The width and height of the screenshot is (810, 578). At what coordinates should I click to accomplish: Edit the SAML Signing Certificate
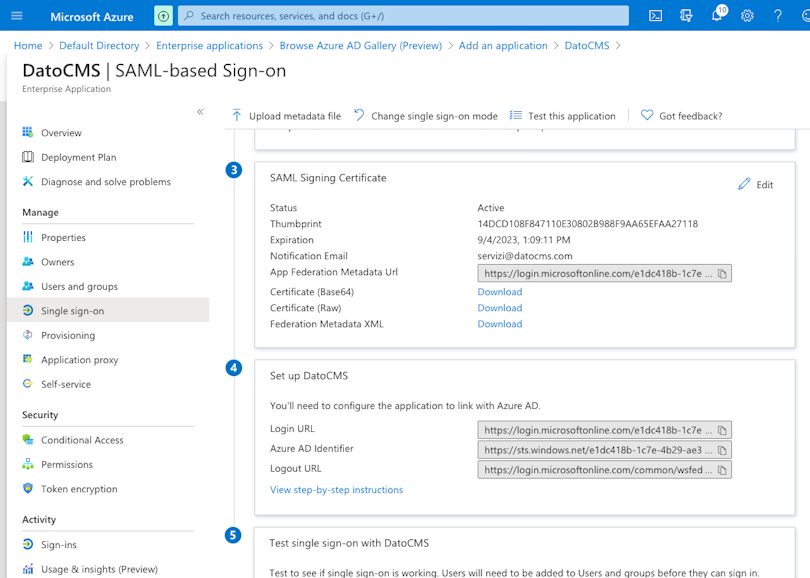coord(755,184)
